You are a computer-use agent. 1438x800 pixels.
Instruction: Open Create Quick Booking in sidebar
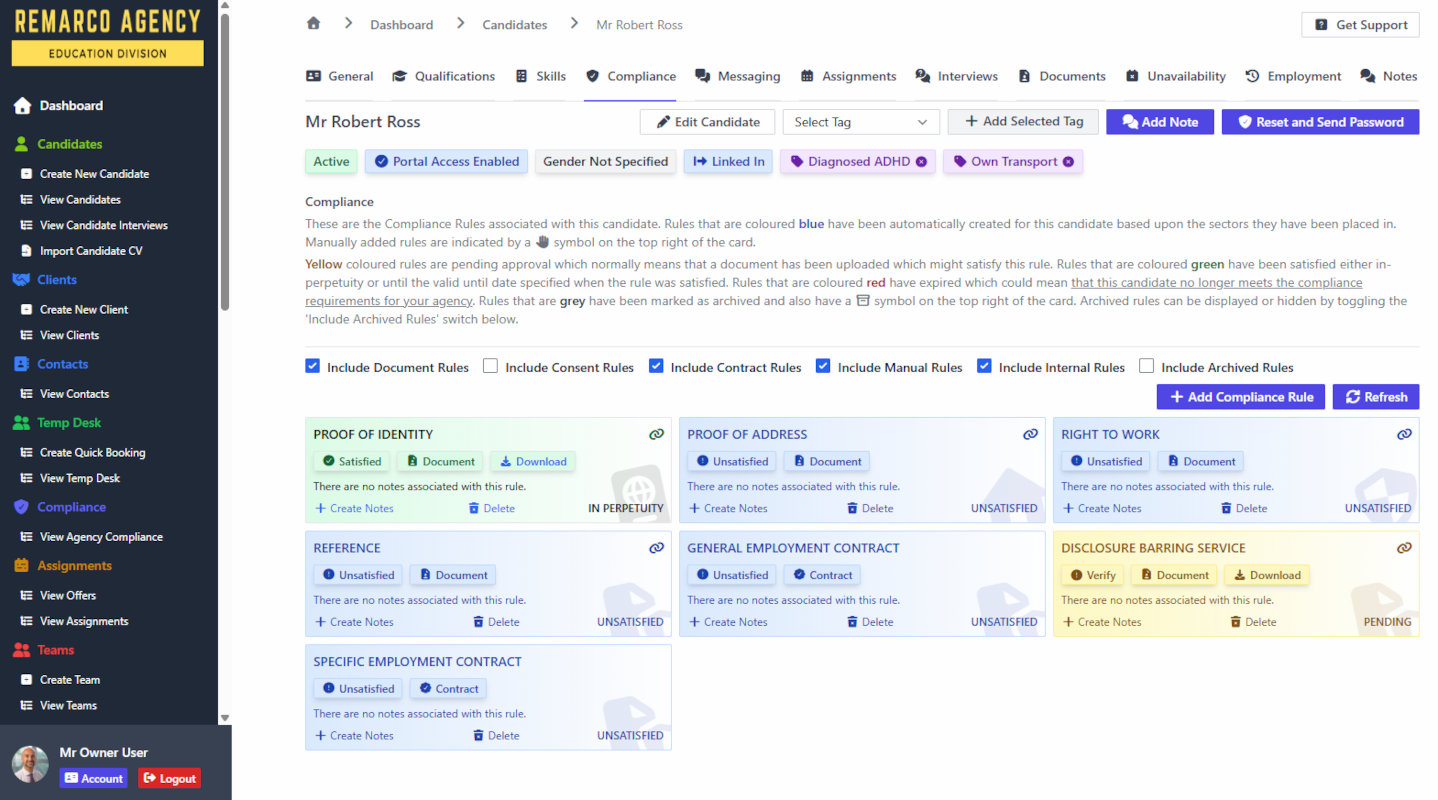(92, 453)
